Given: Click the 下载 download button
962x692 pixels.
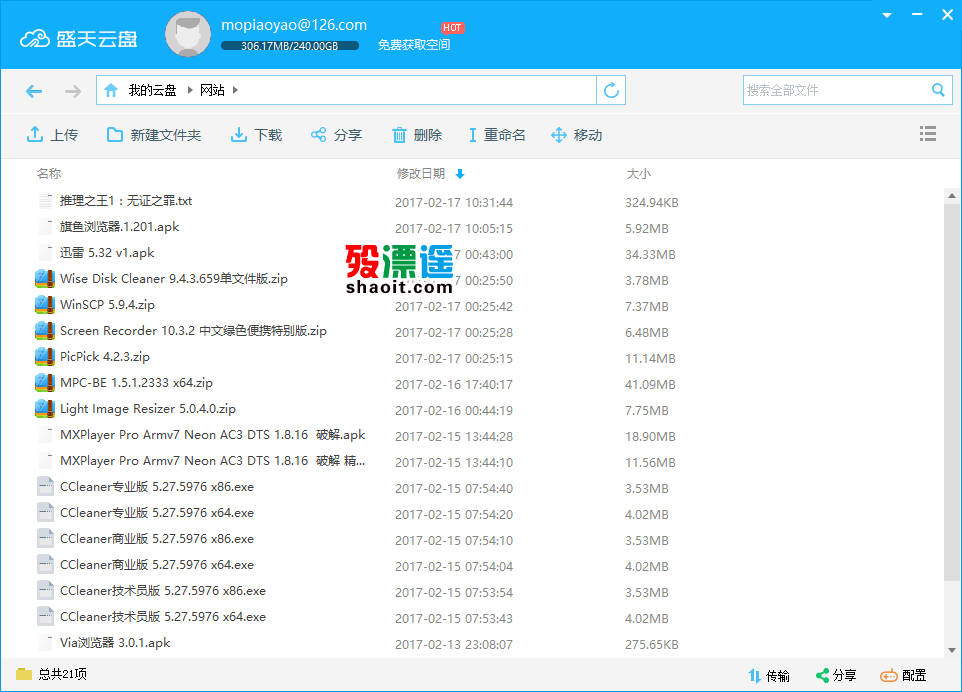Looking at the screenshot, I should (256, 135).
